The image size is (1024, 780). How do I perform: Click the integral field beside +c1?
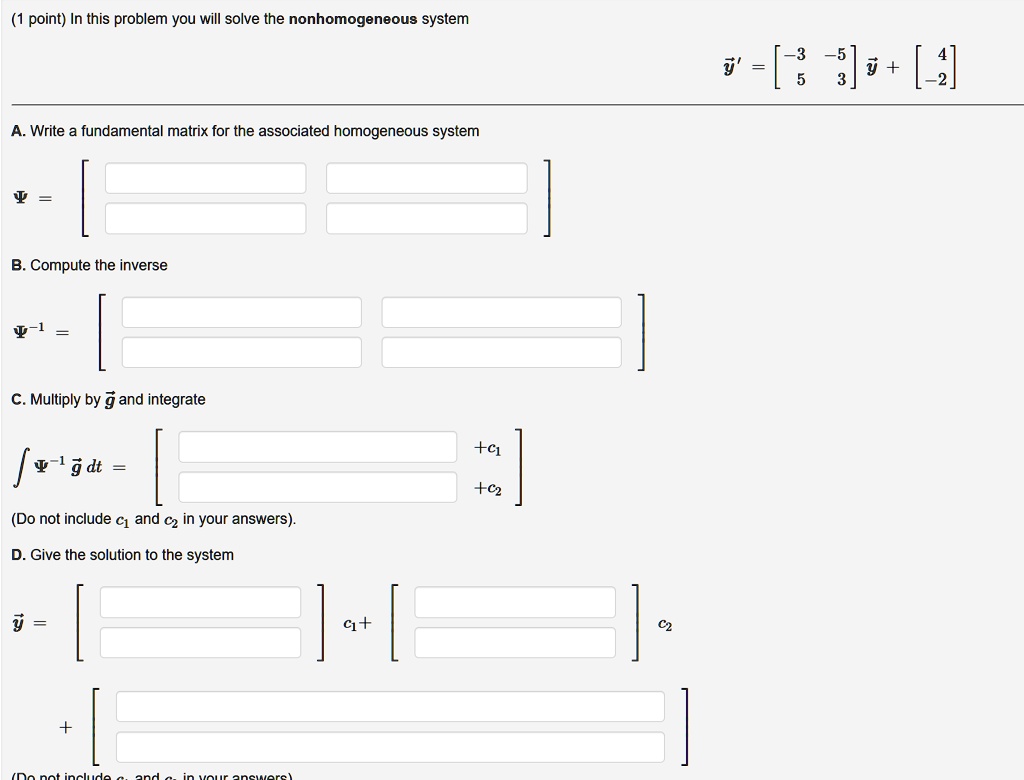317,447
